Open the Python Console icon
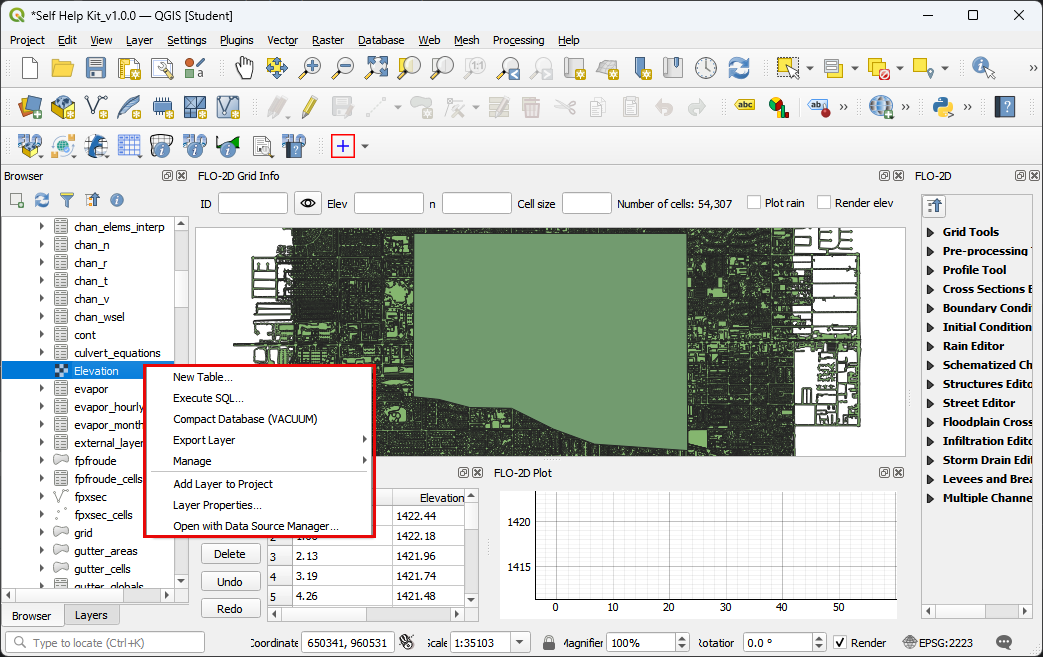 [940, 106]
